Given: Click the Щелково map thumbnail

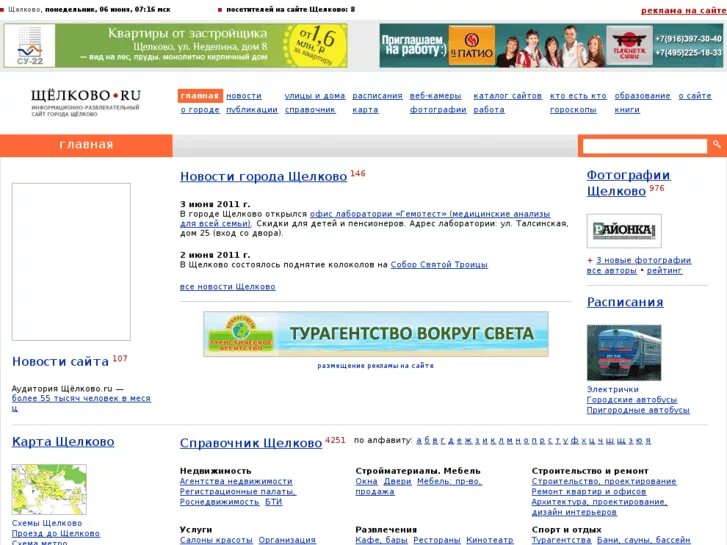Looking at the screenshot, I should (49, 489).
